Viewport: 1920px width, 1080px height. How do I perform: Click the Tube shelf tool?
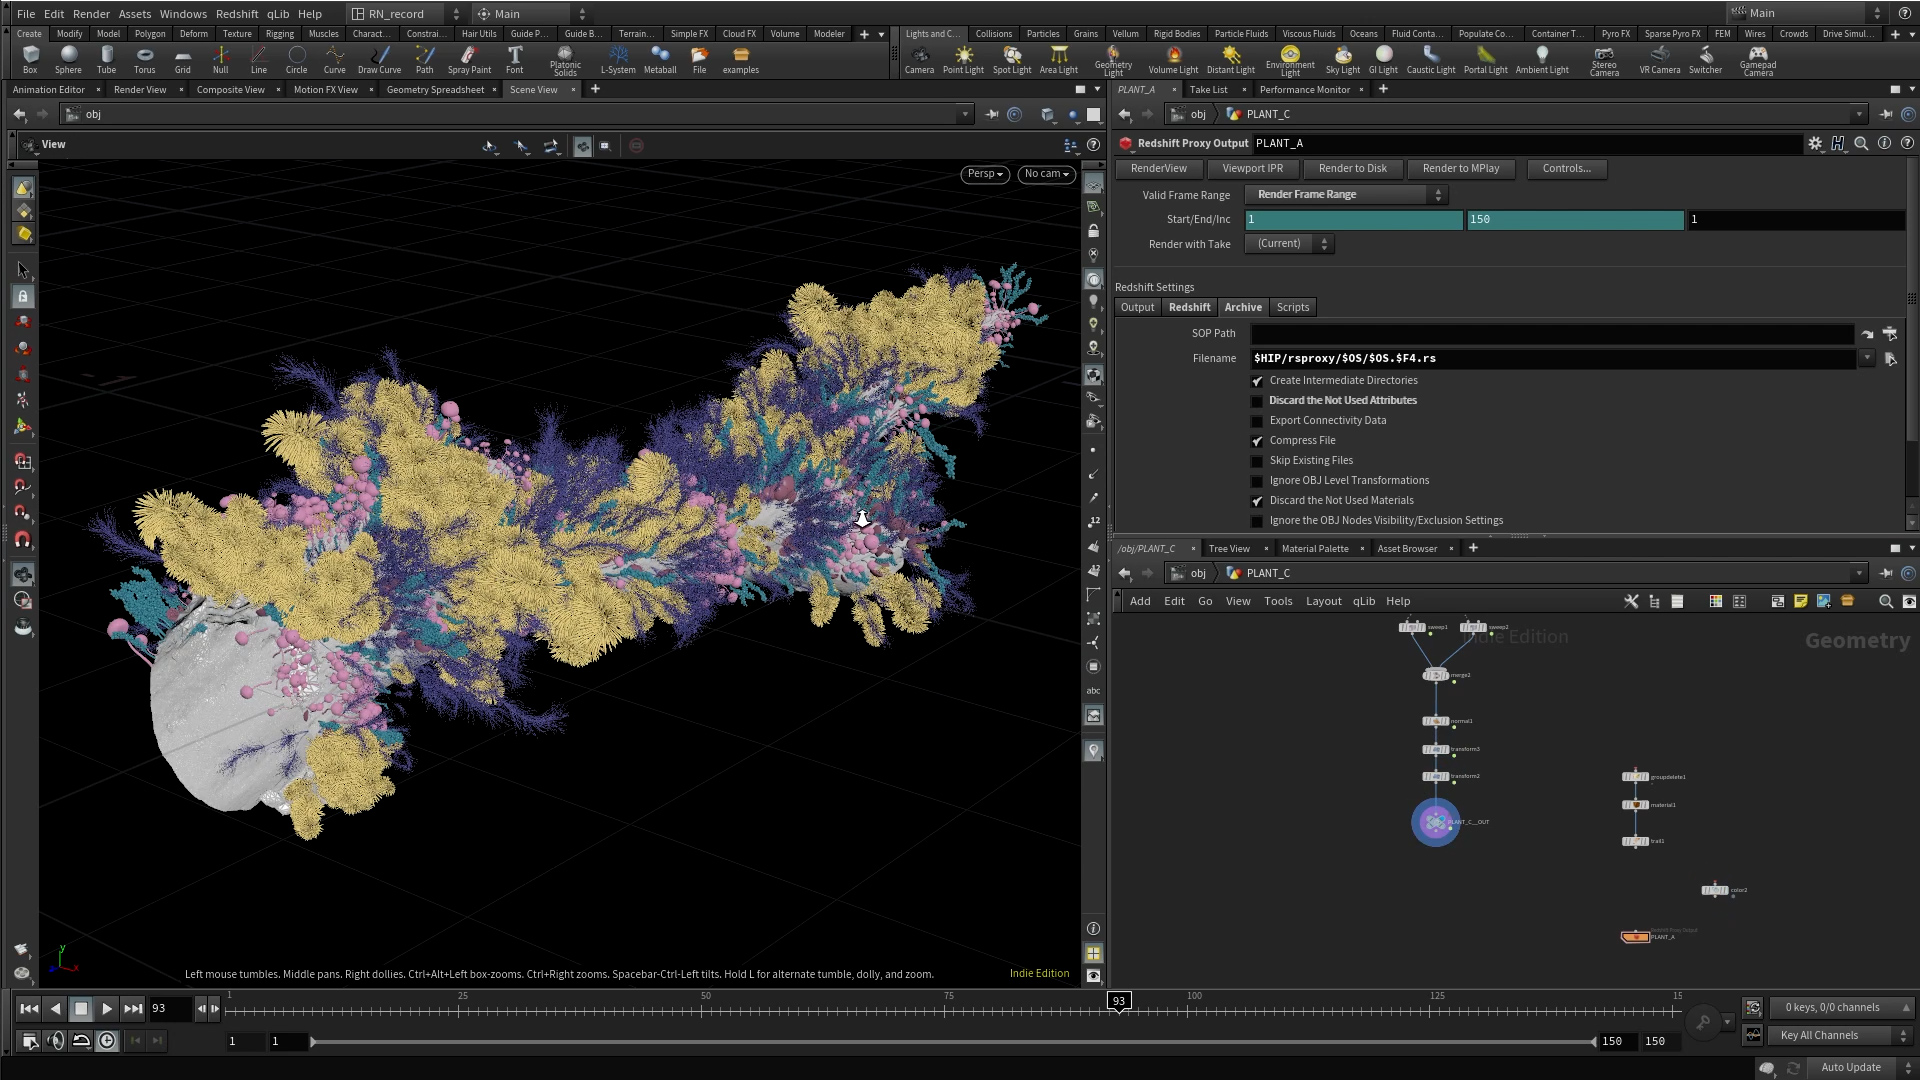(x=106, y=59)
